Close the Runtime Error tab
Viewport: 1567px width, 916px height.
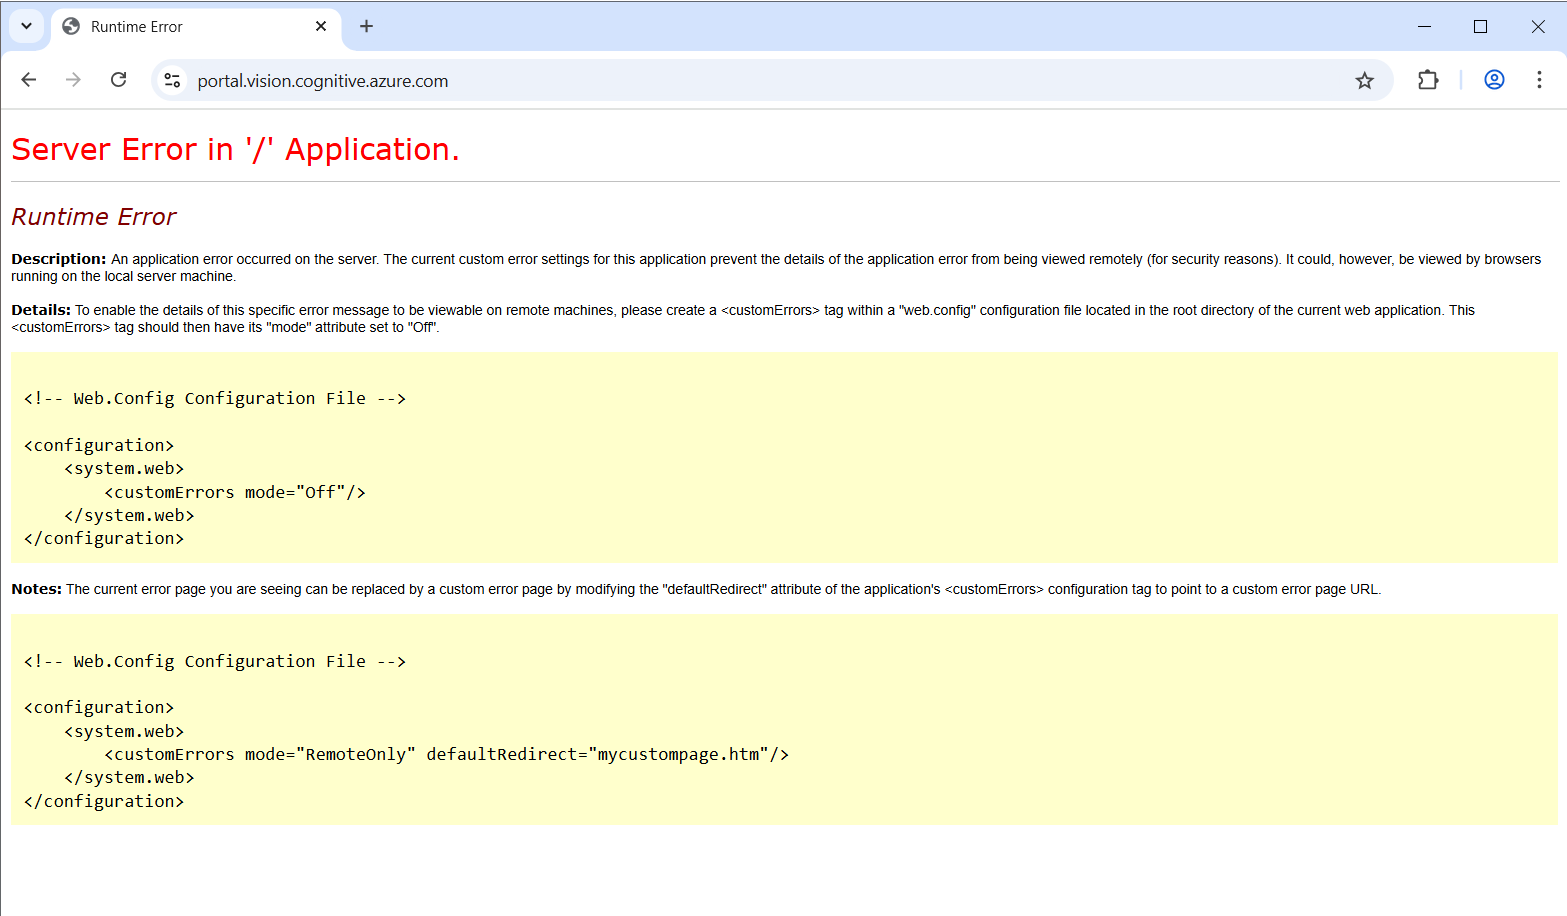point(321,26)
